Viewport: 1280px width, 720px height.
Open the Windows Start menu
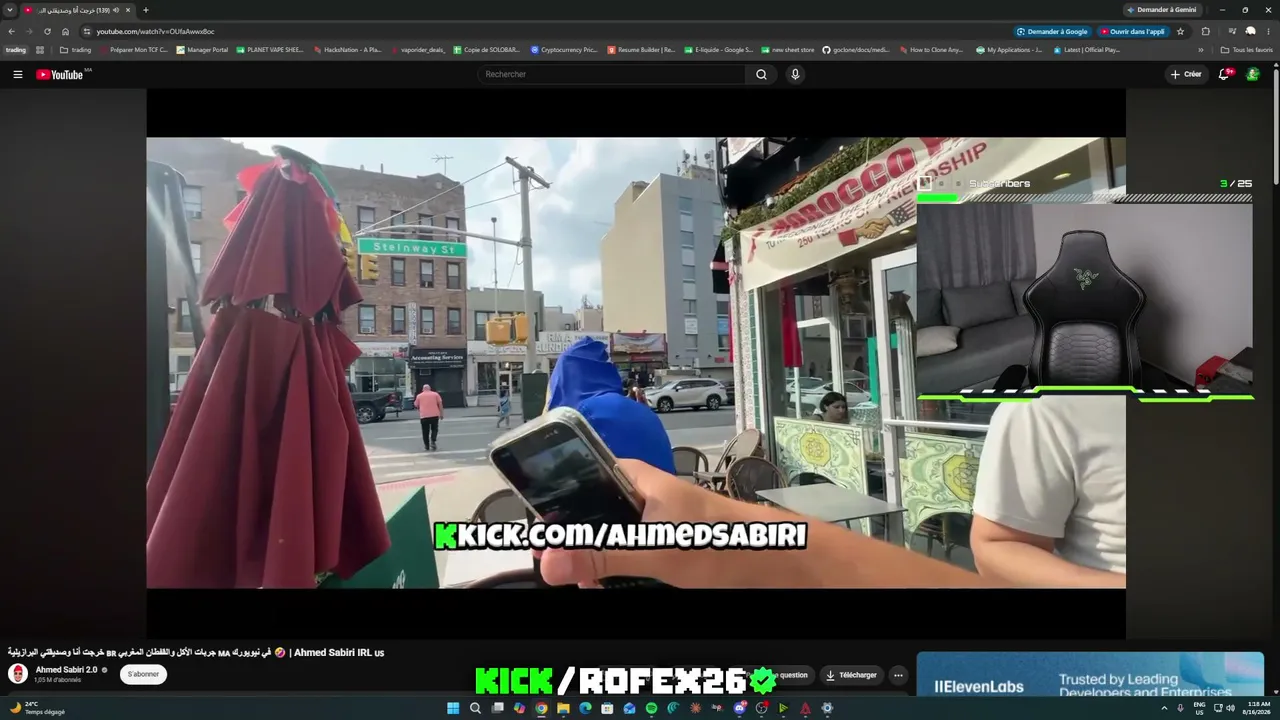click(453, 708)
